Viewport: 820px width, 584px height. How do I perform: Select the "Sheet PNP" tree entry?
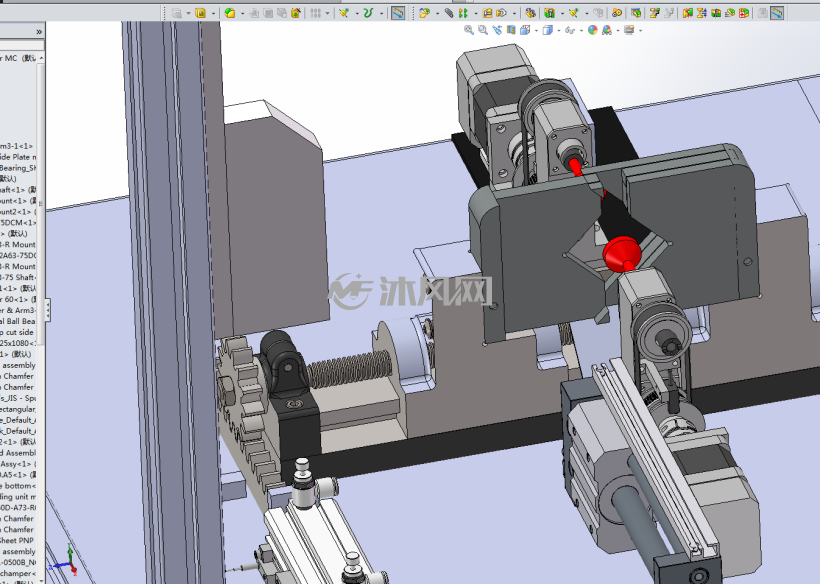(x=17, y=541)
